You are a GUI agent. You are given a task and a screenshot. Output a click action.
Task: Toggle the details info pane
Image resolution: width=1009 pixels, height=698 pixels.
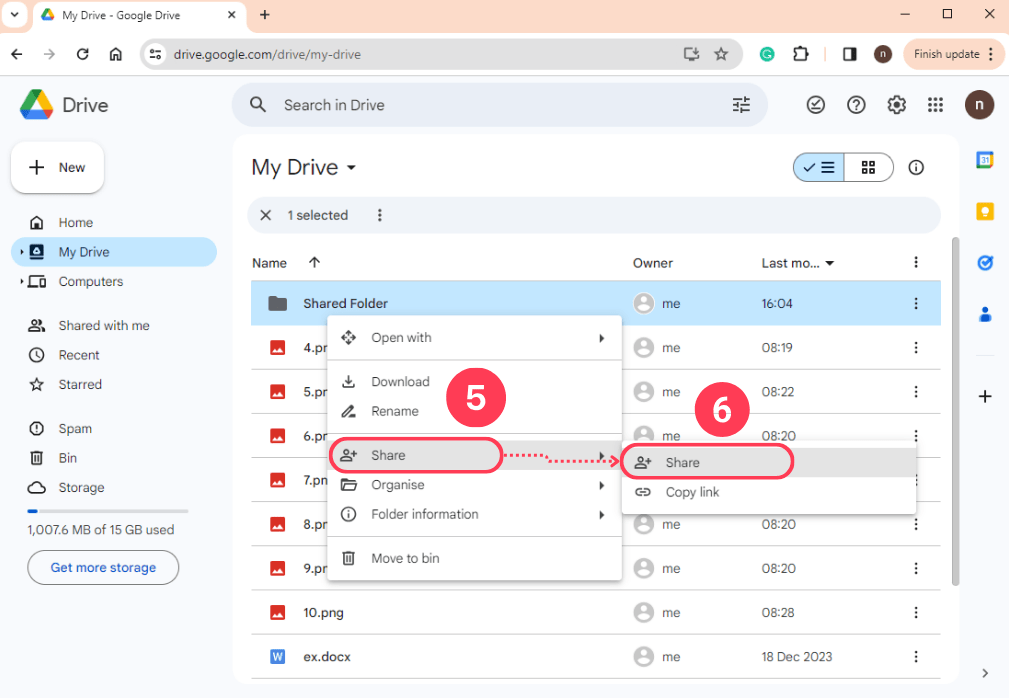point(916,167)
